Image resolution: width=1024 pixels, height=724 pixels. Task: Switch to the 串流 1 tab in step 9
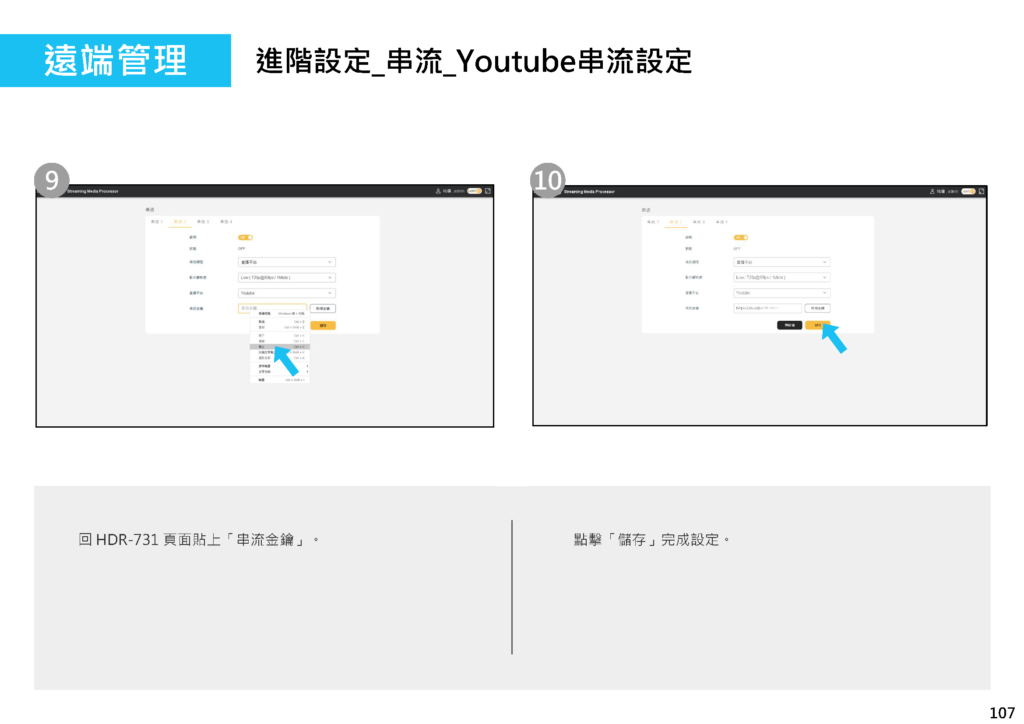point(156,221)
